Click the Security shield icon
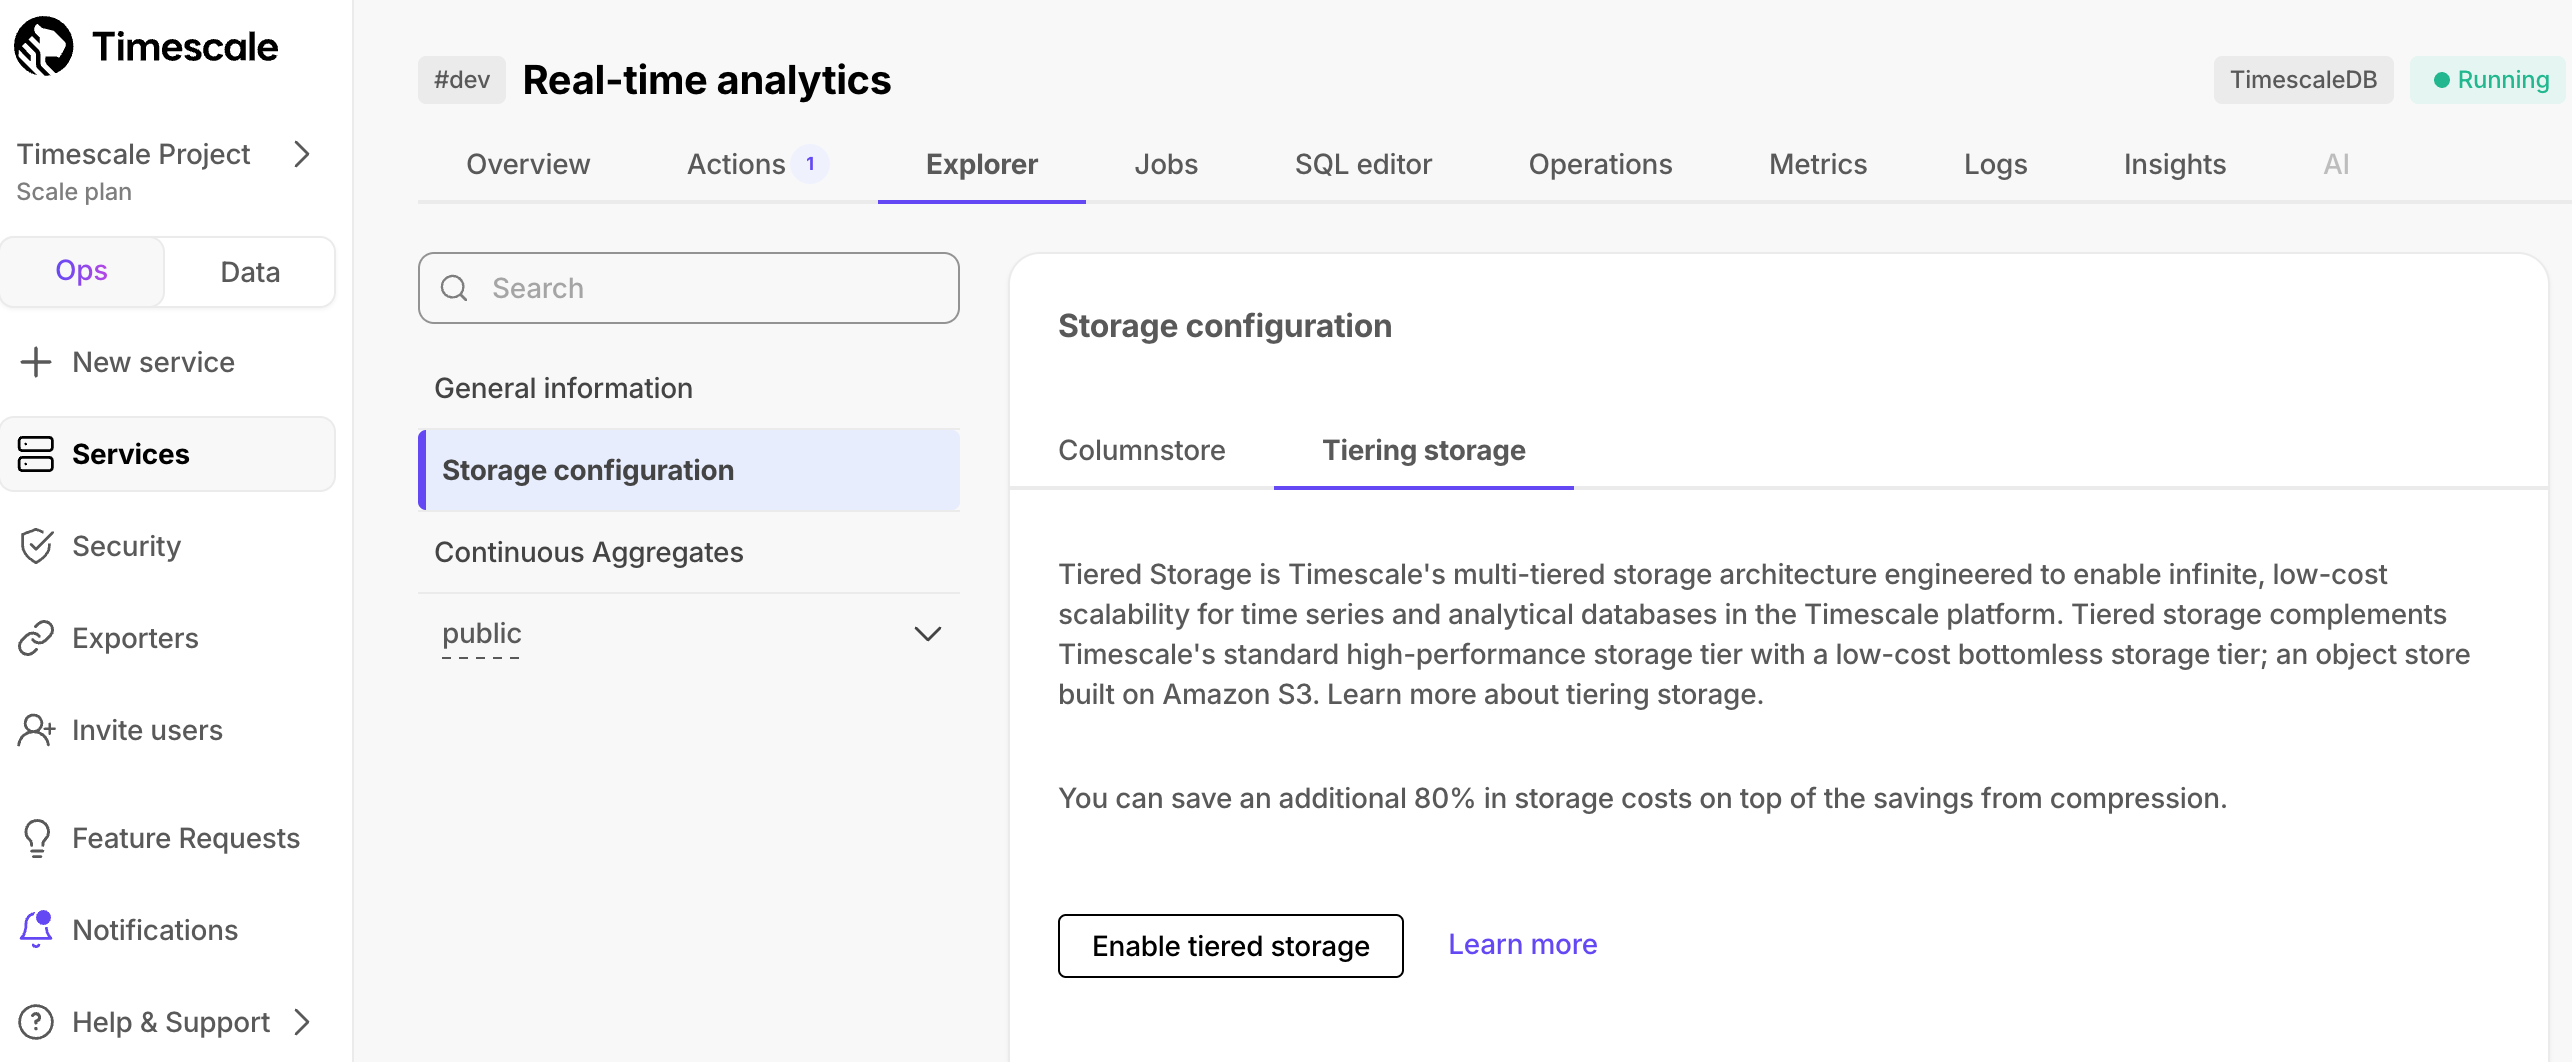2572x1062 pixels. click(36, 546)
